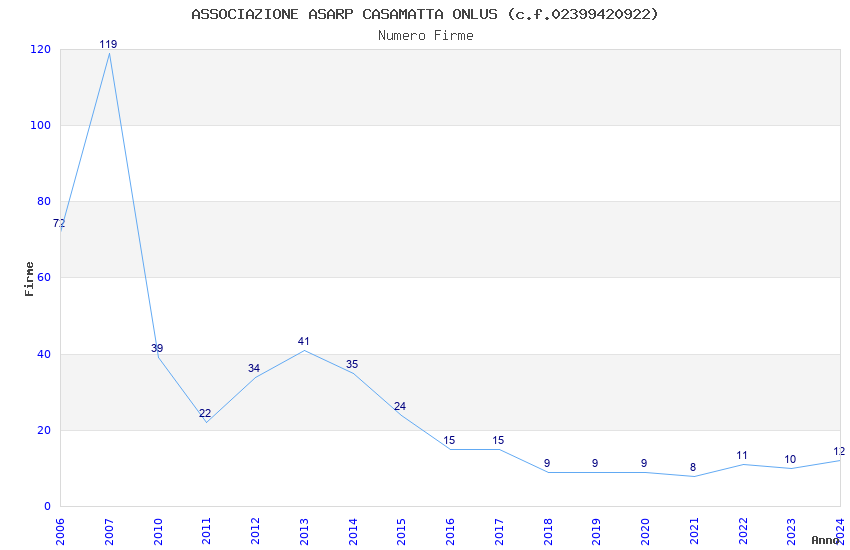
Task: Click the y-axis value 0
Action: (x=47, y=507)
